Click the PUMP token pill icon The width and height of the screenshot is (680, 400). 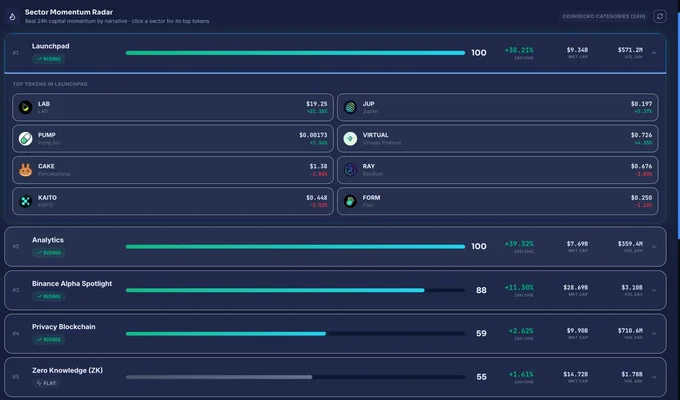(x=26, y=138)
